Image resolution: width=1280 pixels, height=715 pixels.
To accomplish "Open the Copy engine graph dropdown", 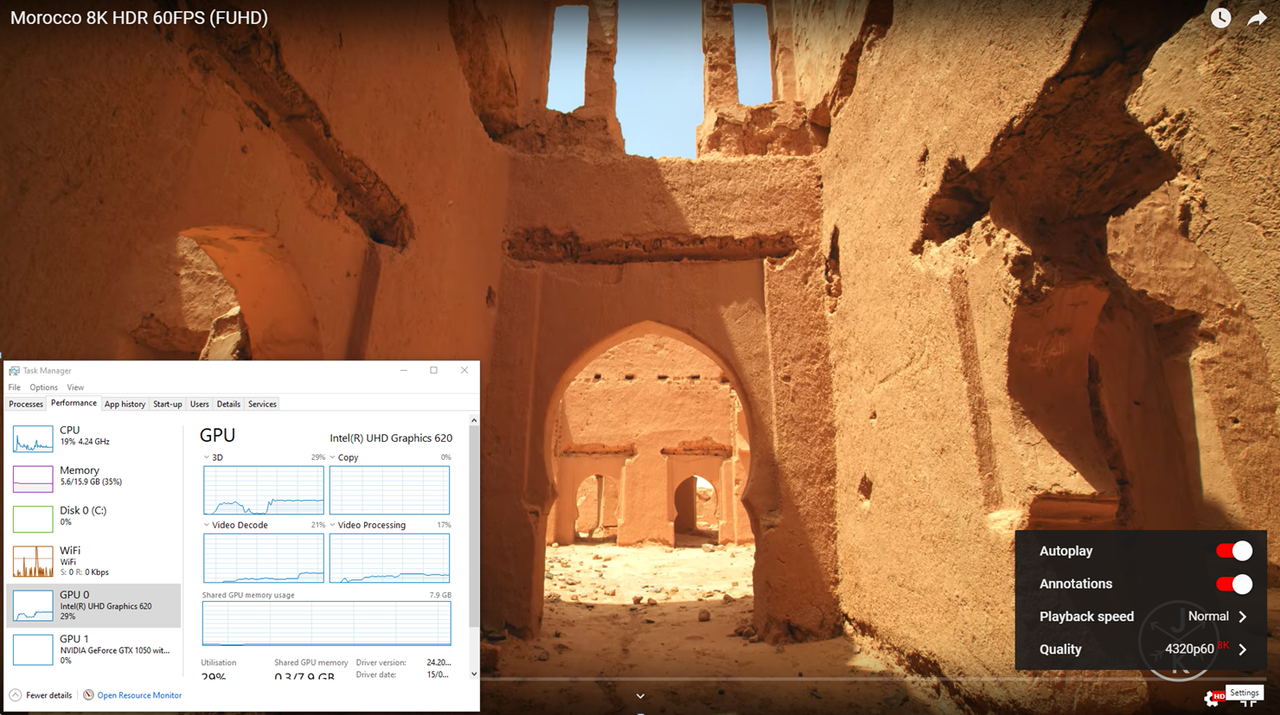I will tap(333, 457).
